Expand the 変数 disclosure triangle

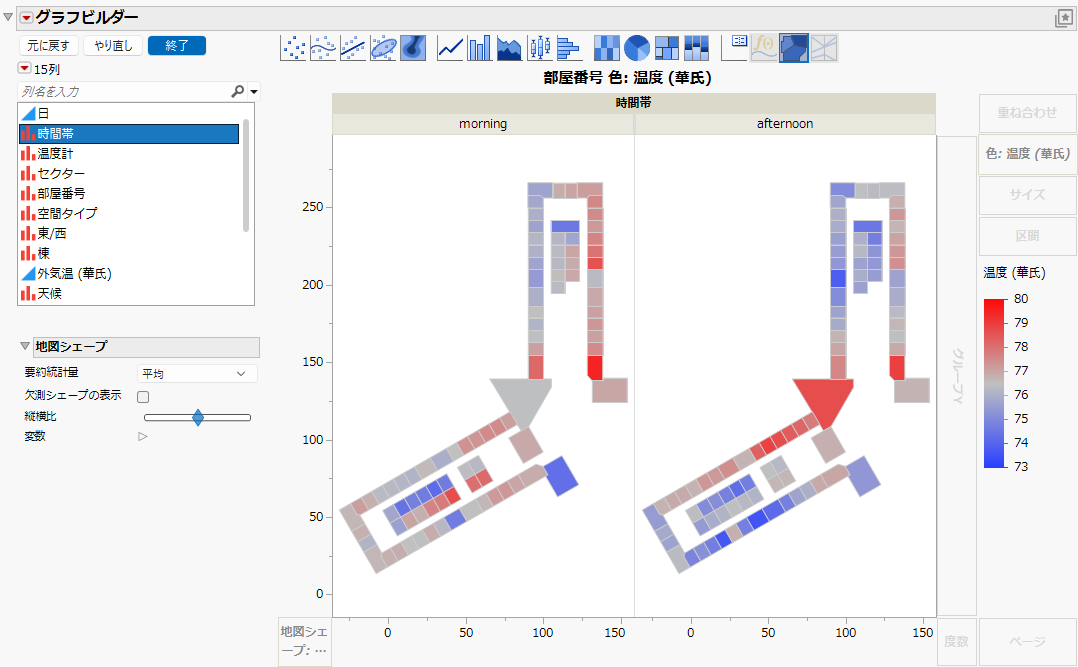[x=142, y=436]
